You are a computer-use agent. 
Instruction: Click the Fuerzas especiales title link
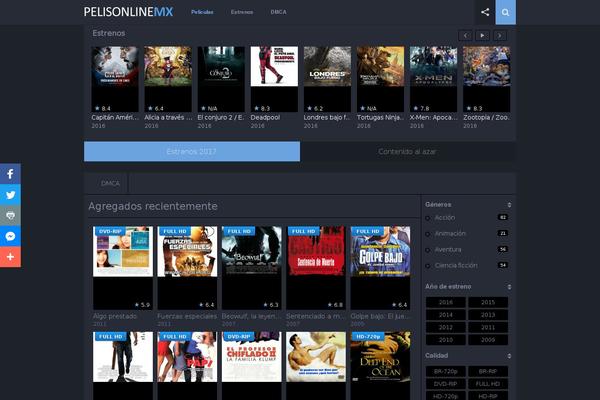187,316
